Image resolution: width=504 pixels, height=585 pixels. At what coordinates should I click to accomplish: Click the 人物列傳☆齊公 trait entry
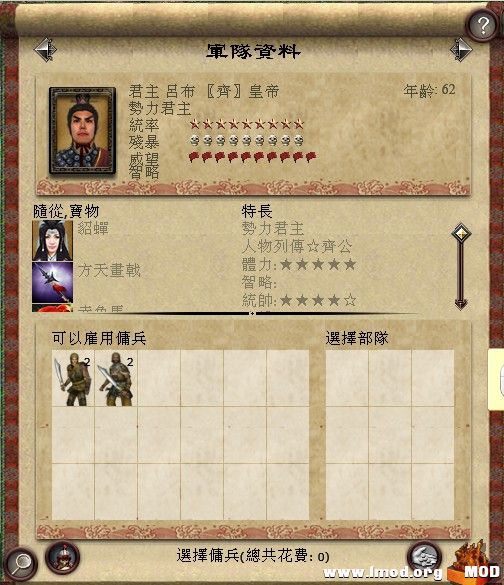297,246
